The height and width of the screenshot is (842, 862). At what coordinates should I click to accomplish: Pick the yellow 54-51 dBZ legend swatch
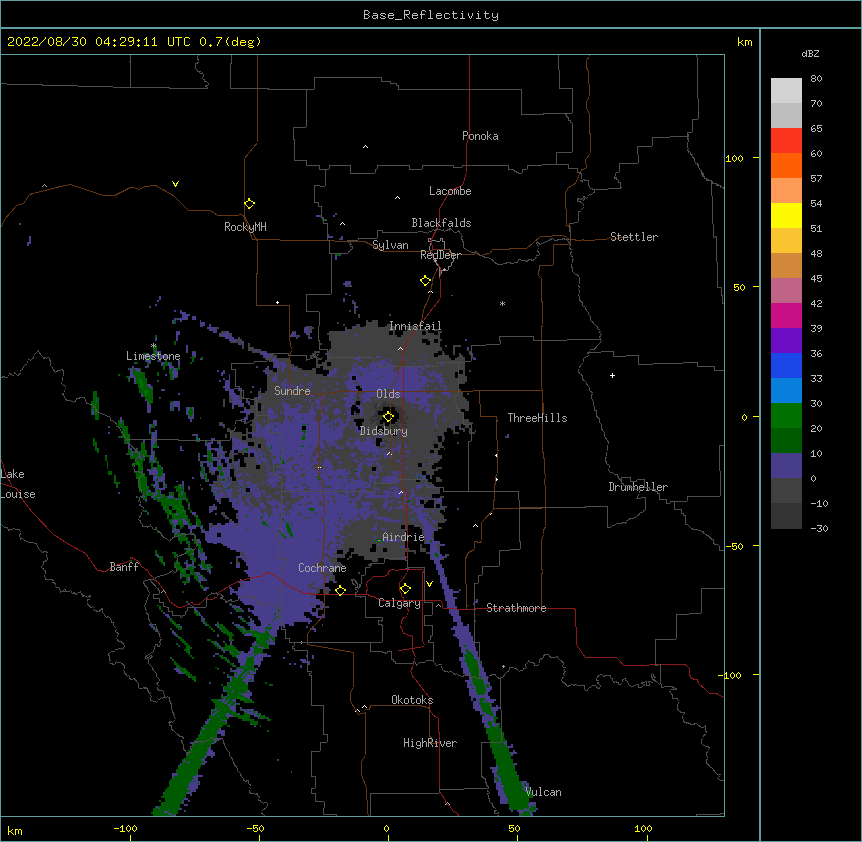786,215
